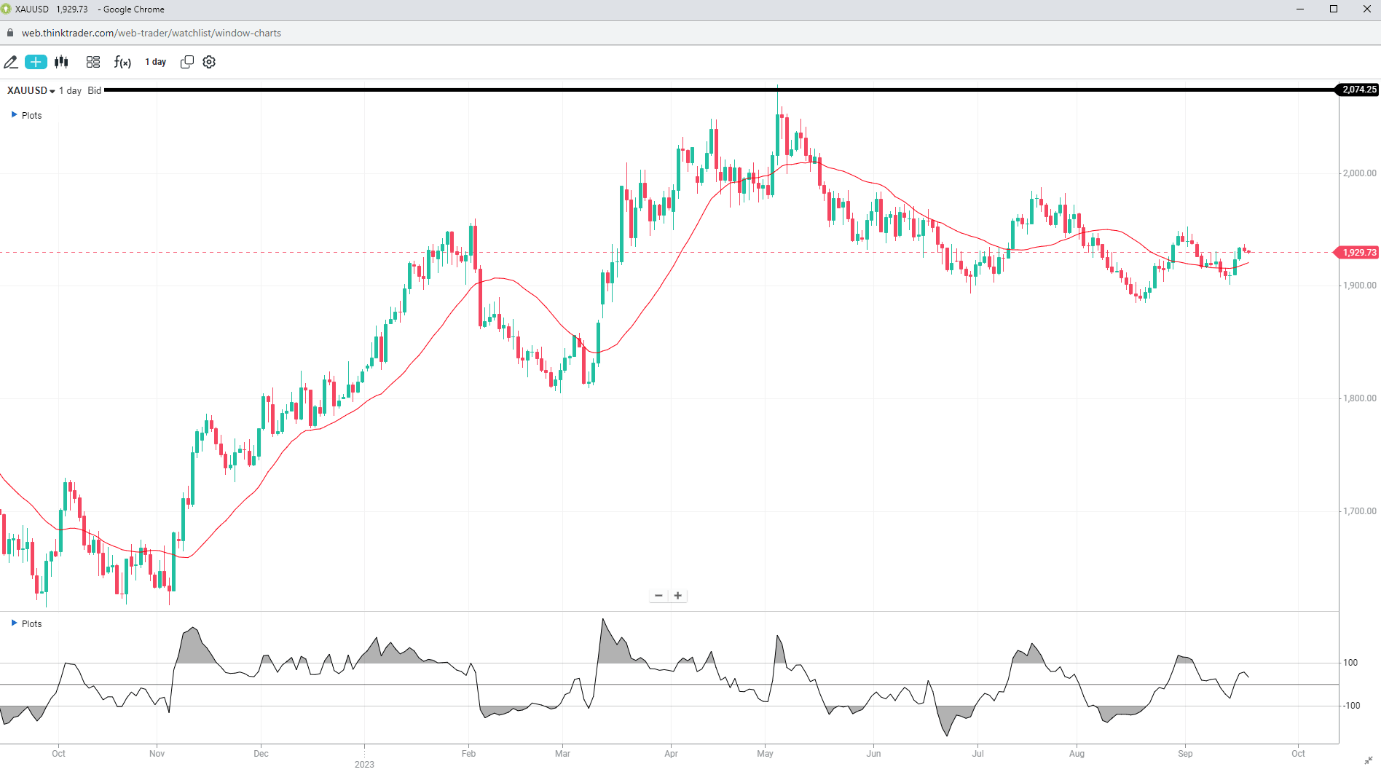1381x772 pixels.
Task: Click the May label on time axis
Action: coord(766,753)
